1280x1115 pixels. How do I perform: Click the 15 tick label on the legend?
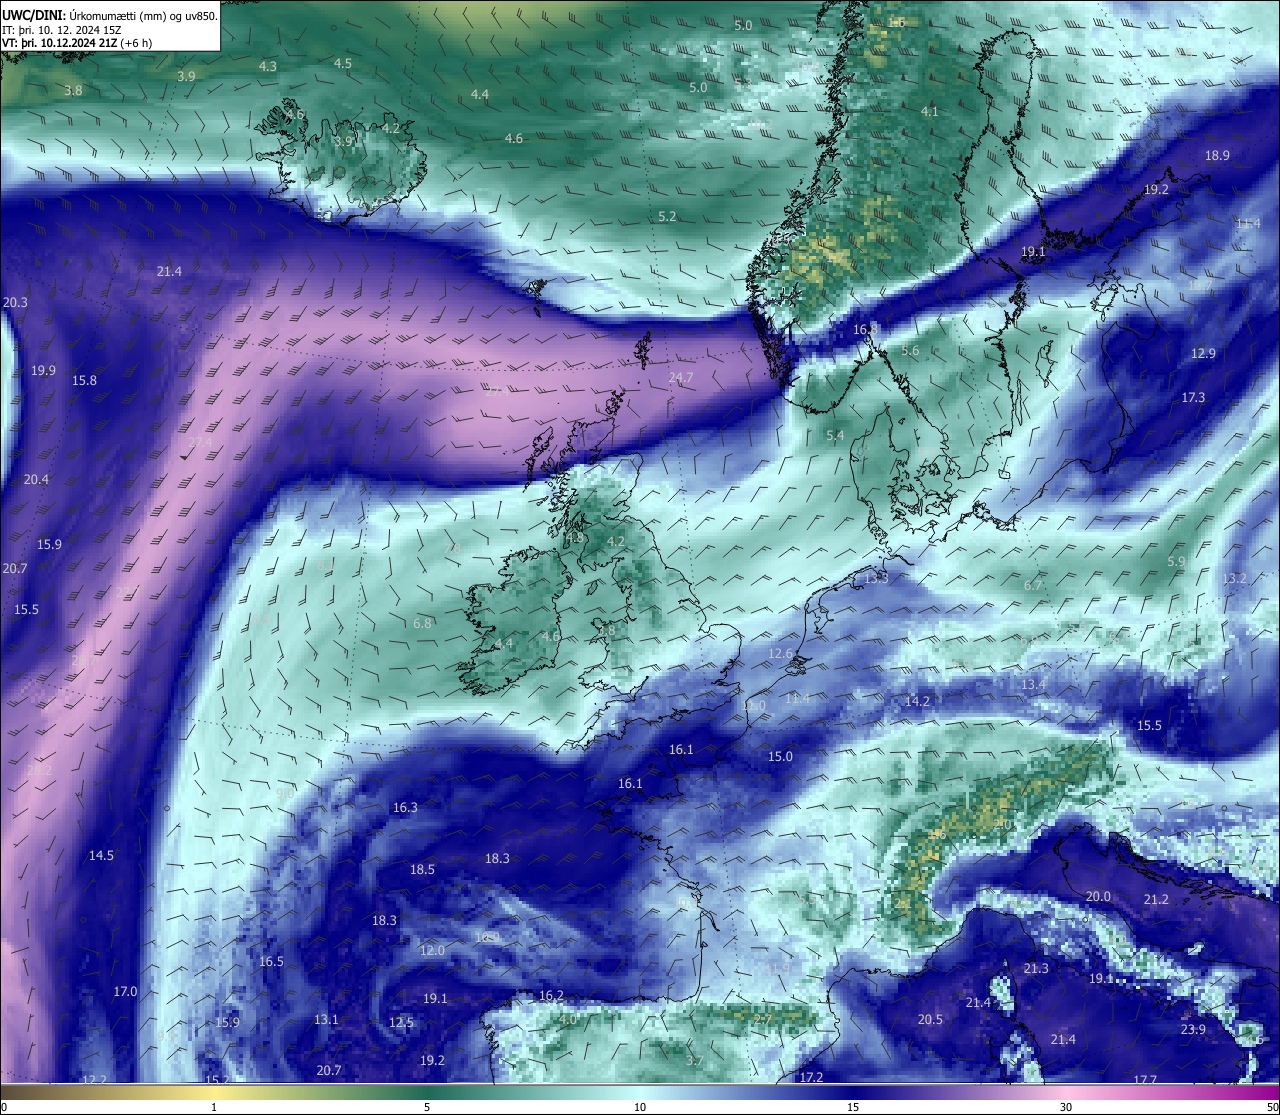[x=853, y=1107]
